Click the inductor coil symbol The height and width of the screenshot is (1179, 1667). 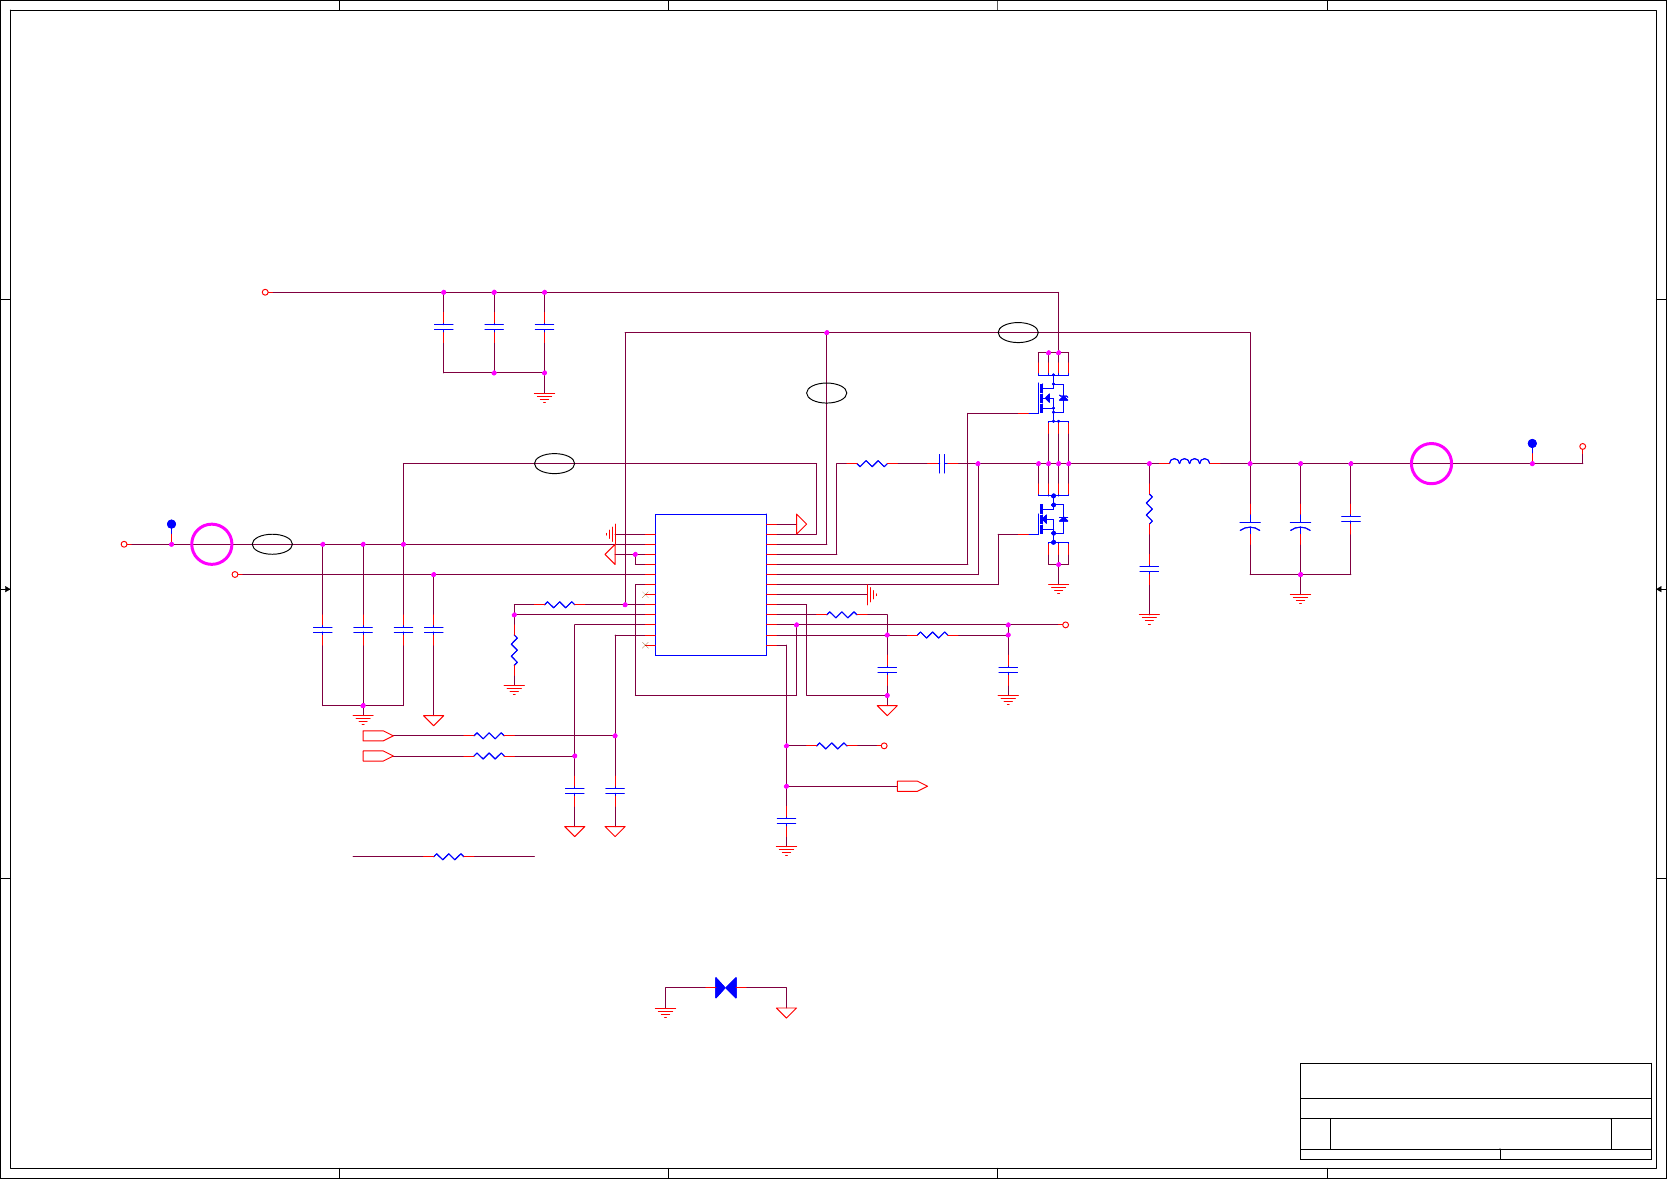(1189, 461)
